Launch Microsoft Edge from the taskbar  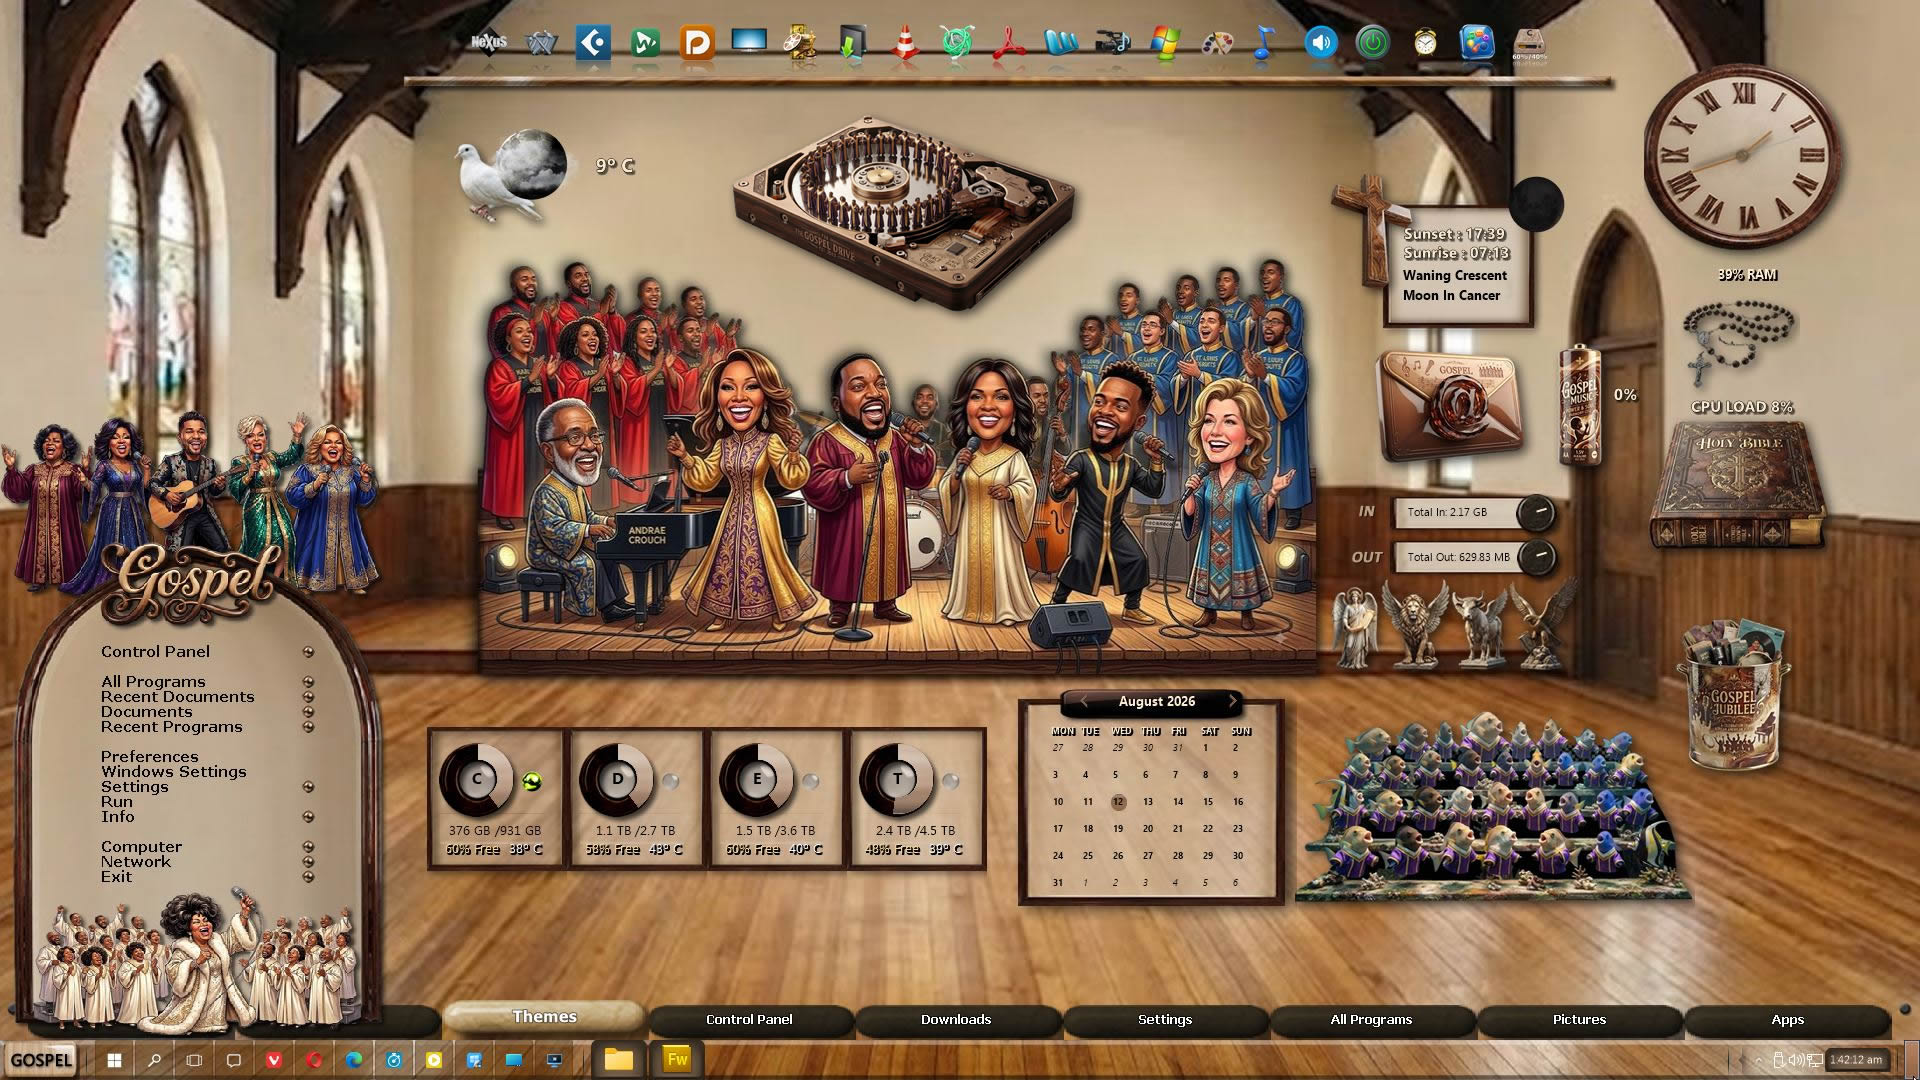[354, 1060]
